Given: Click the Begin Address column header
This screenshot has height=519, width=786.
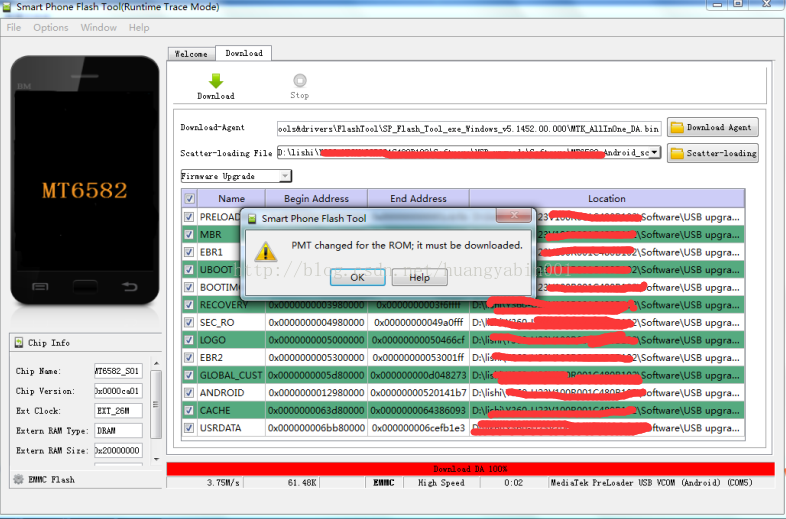Looking at the screenshot, I should coord(316,199).
